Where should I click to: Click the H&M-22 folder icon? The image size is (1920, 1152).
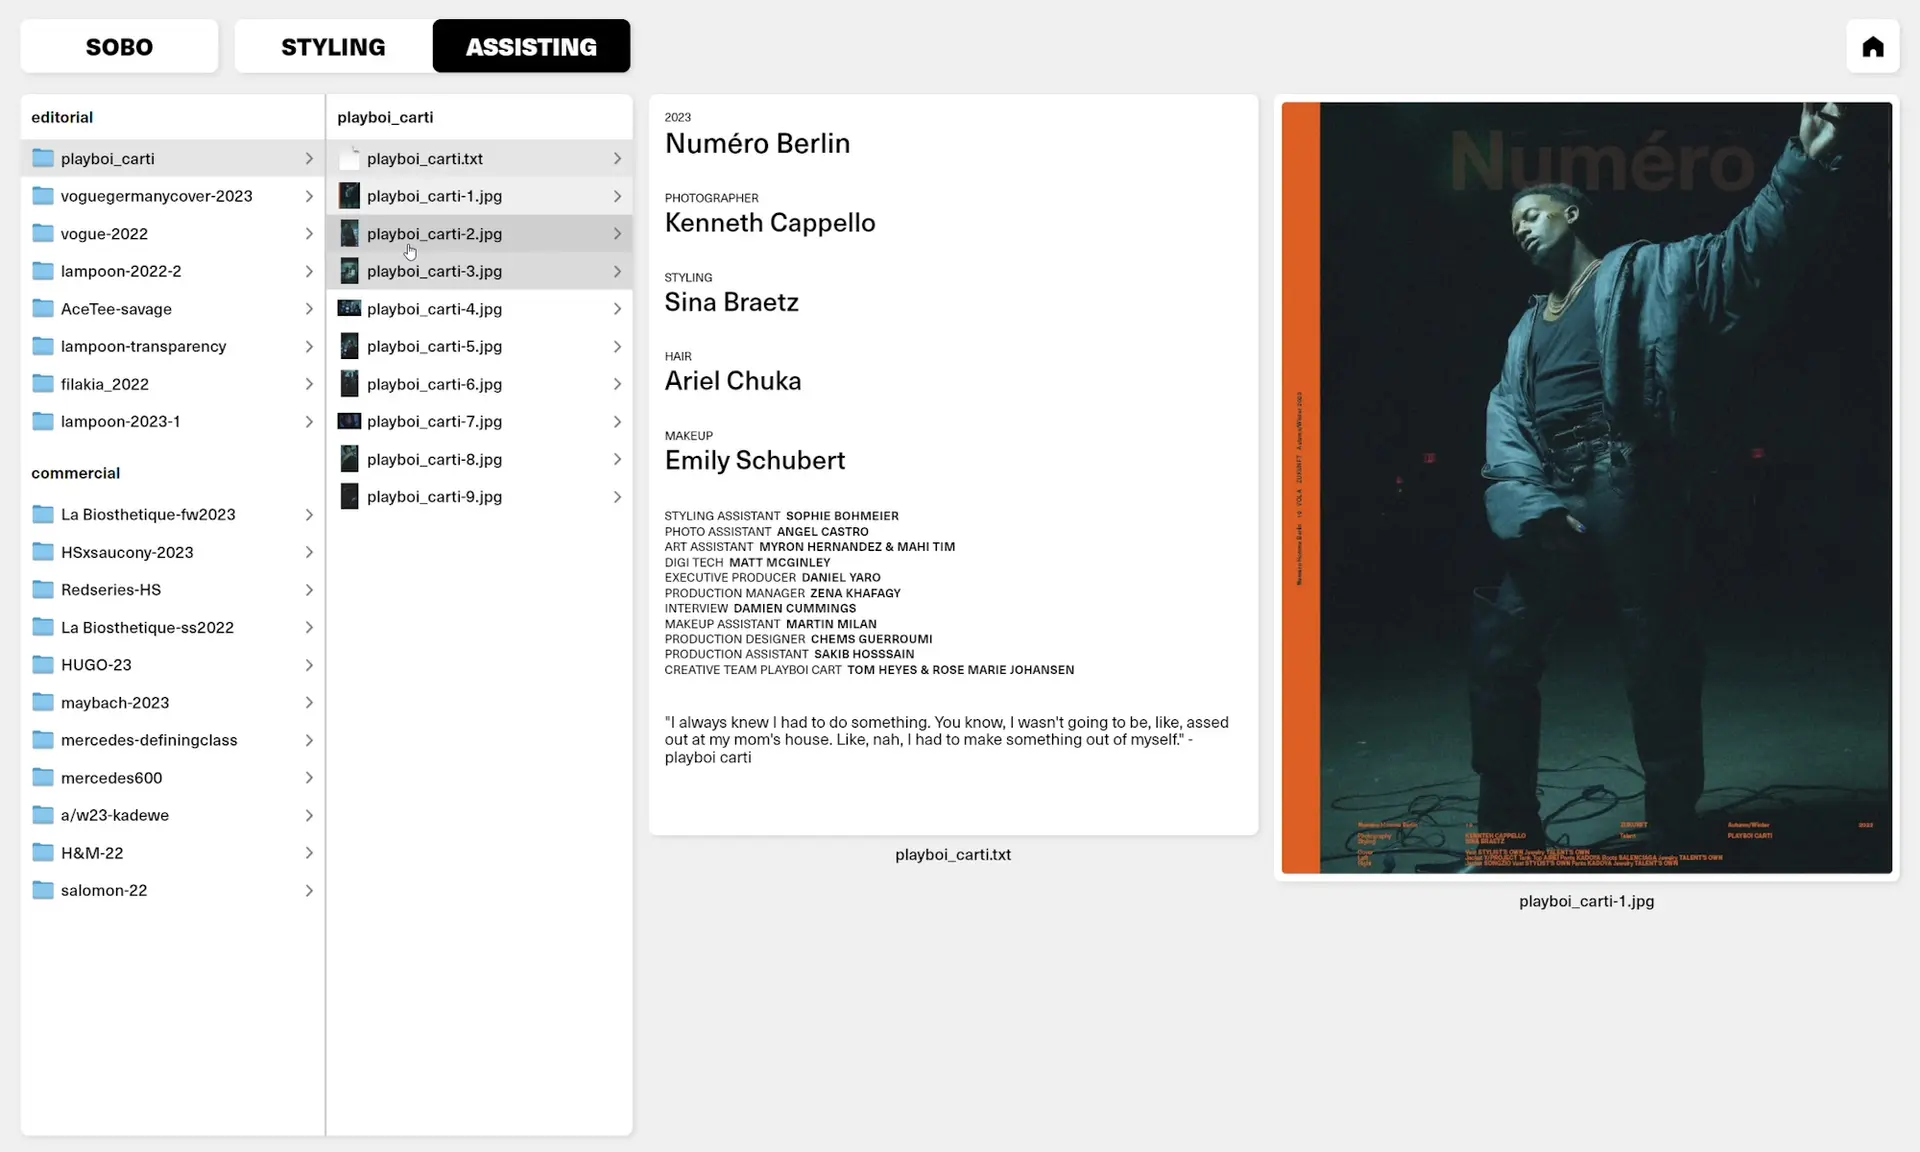pos(43,853)
